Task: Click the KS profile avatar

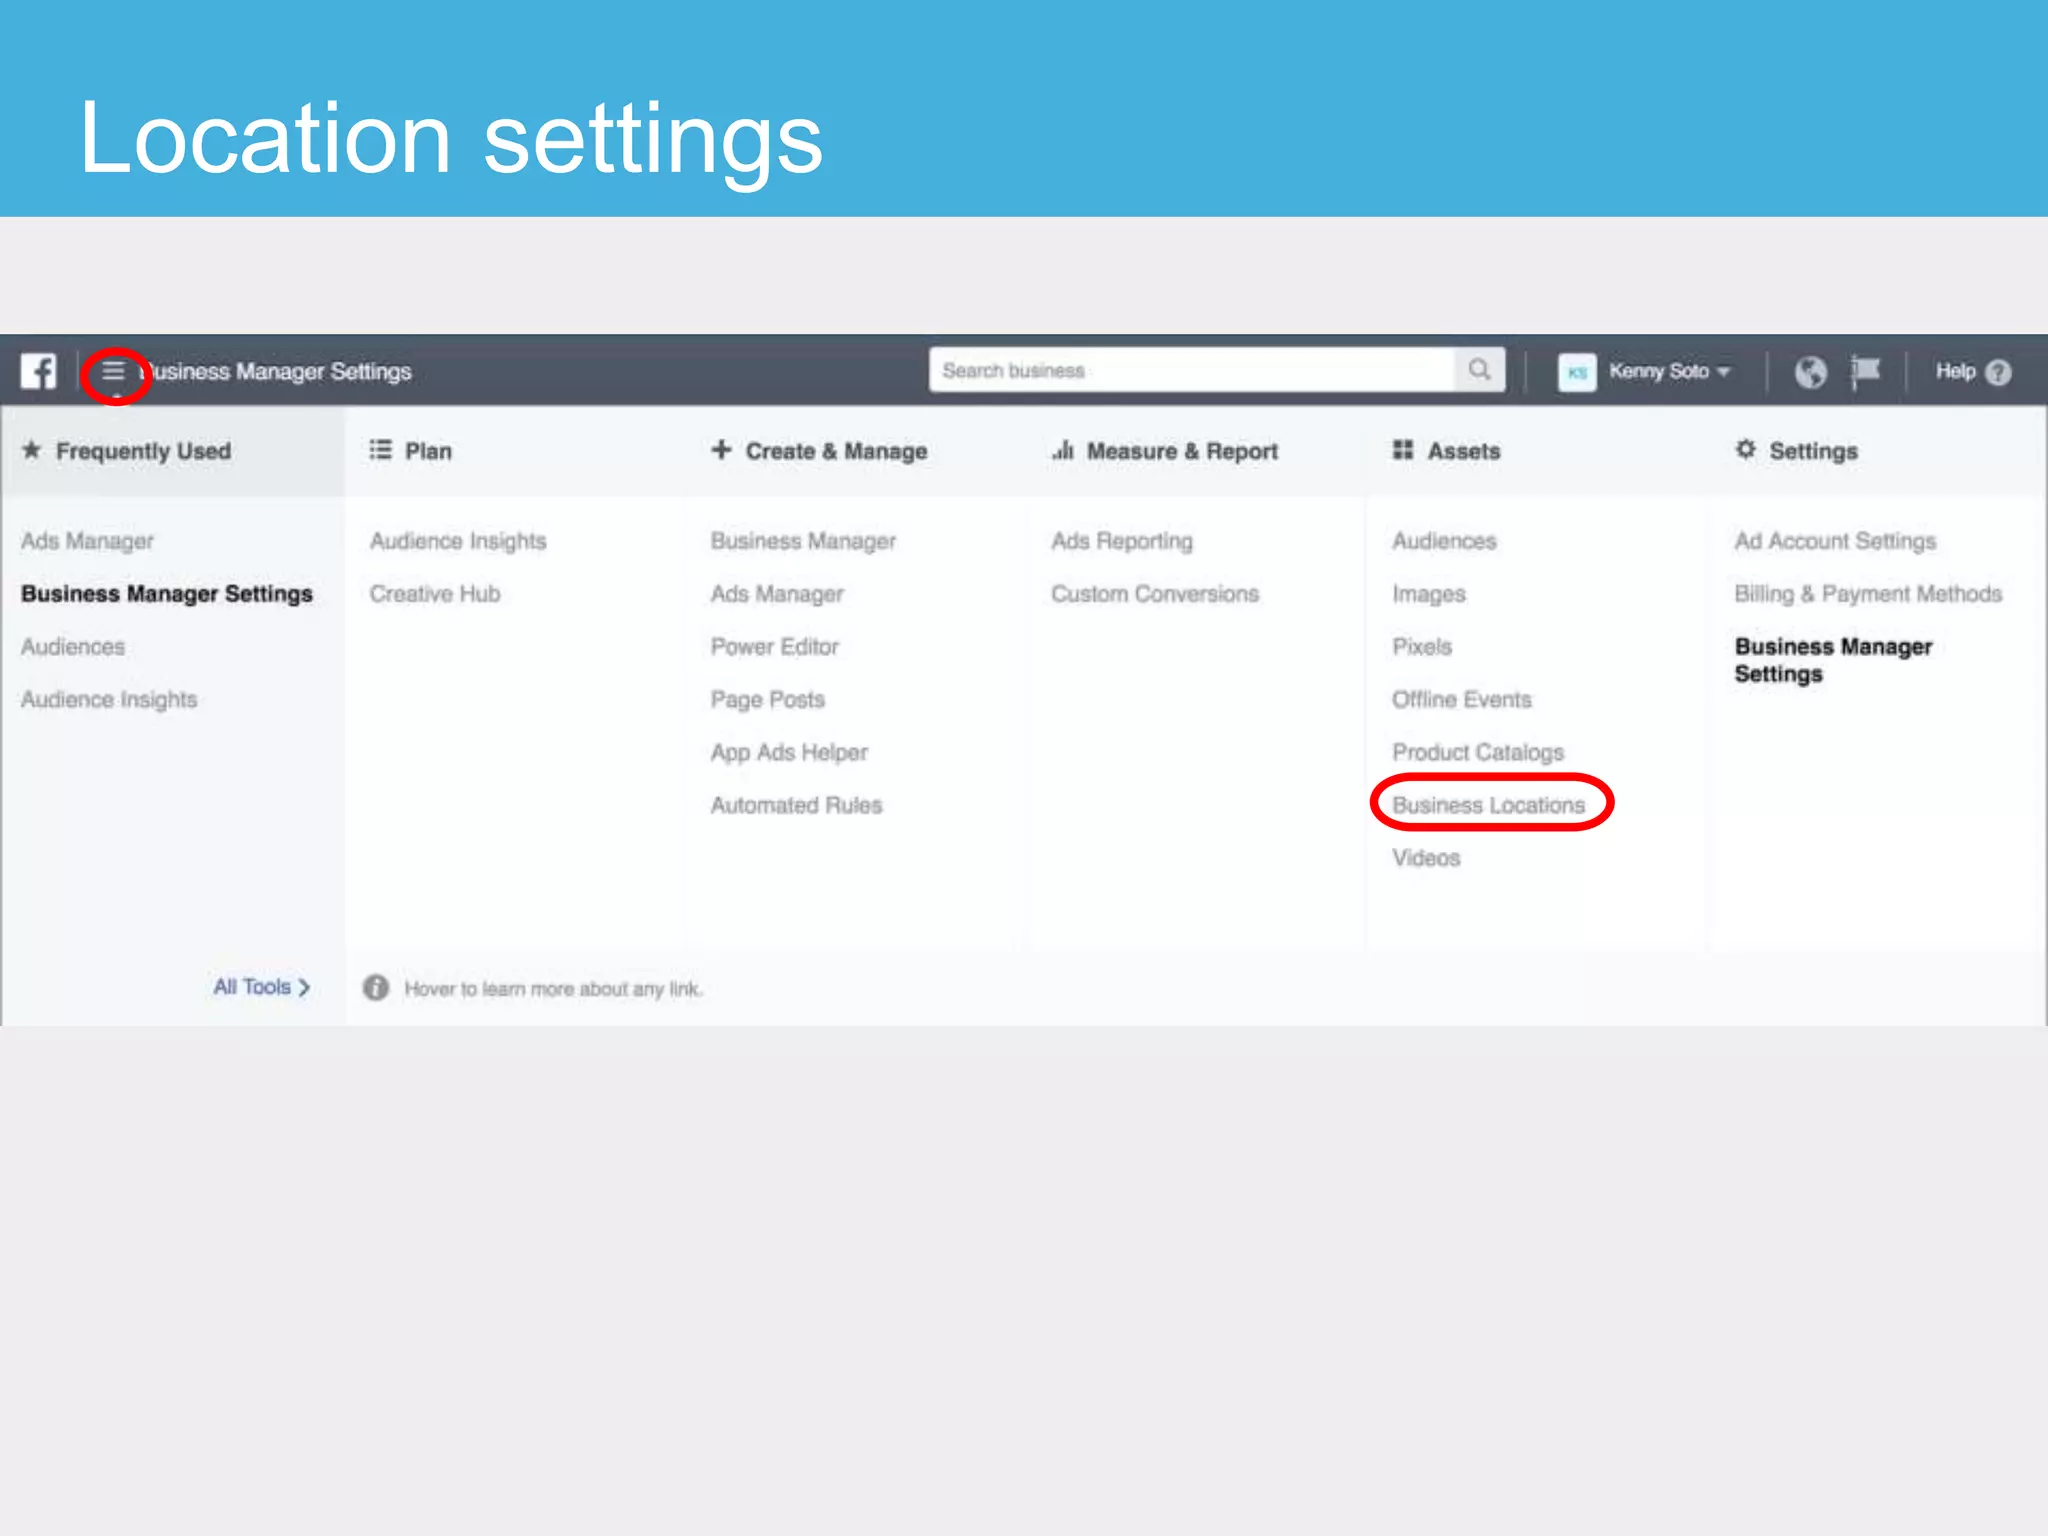Action: click(1577, 372)
